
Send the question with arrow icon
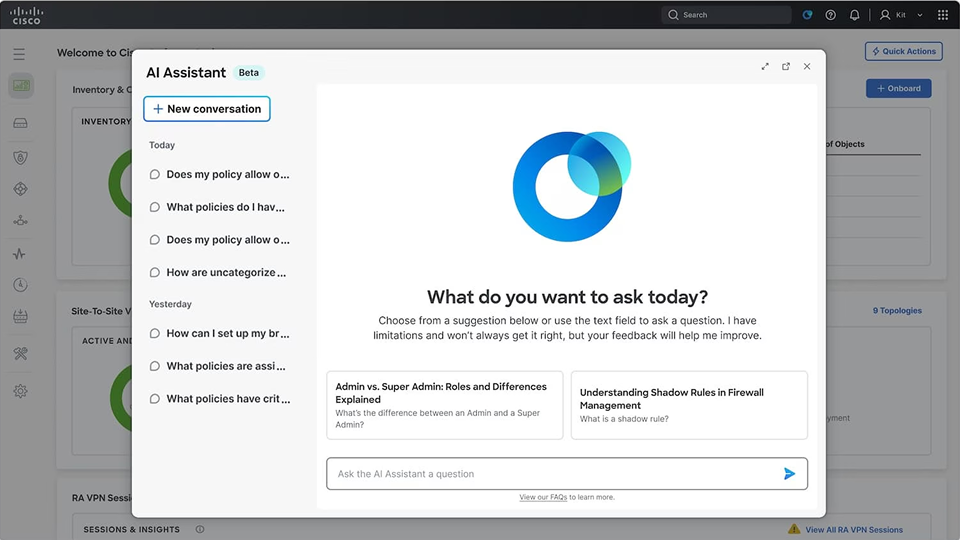coord(789,473)
